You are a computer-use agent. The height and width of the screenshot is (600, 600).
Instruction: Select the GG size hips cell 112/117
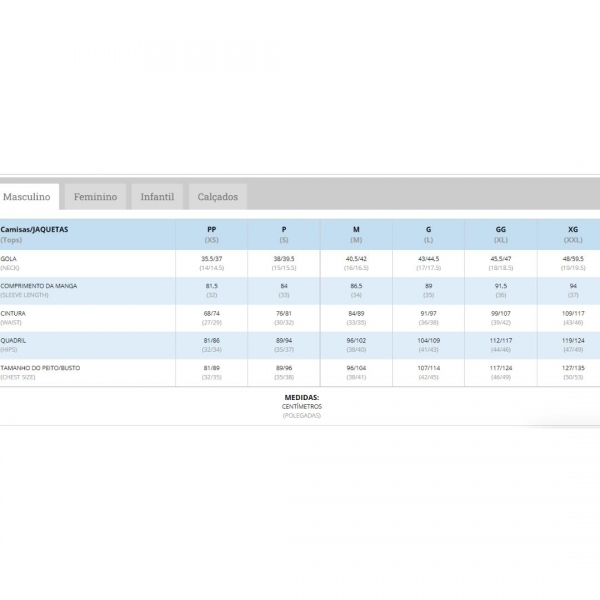click(x=501, y=341)
